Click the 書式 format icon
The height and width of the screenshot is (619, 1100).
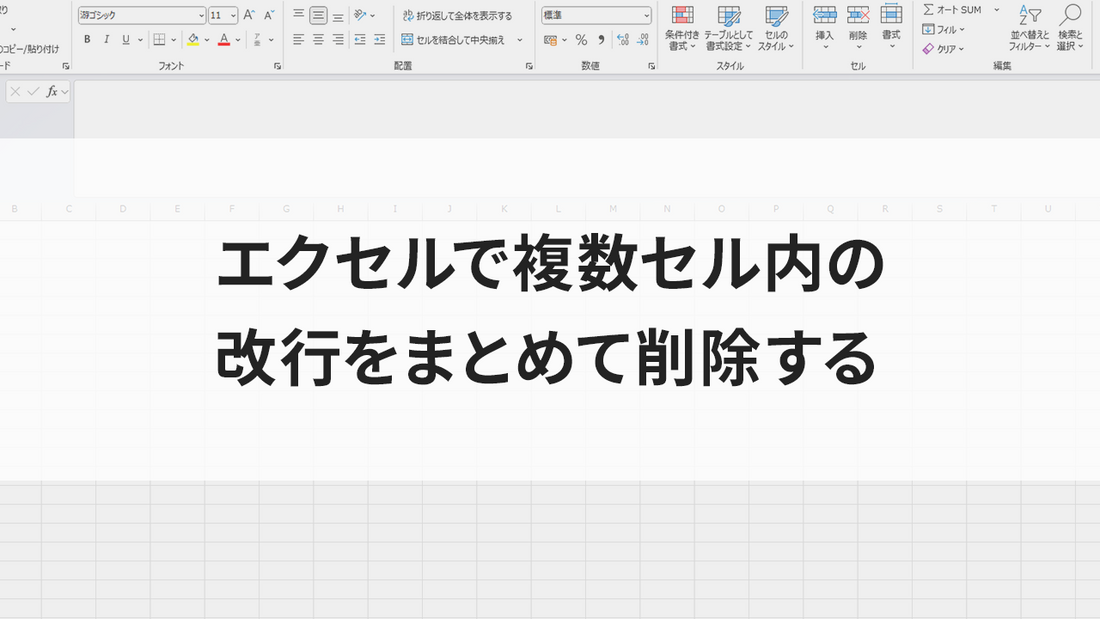[x=890, y=25]
